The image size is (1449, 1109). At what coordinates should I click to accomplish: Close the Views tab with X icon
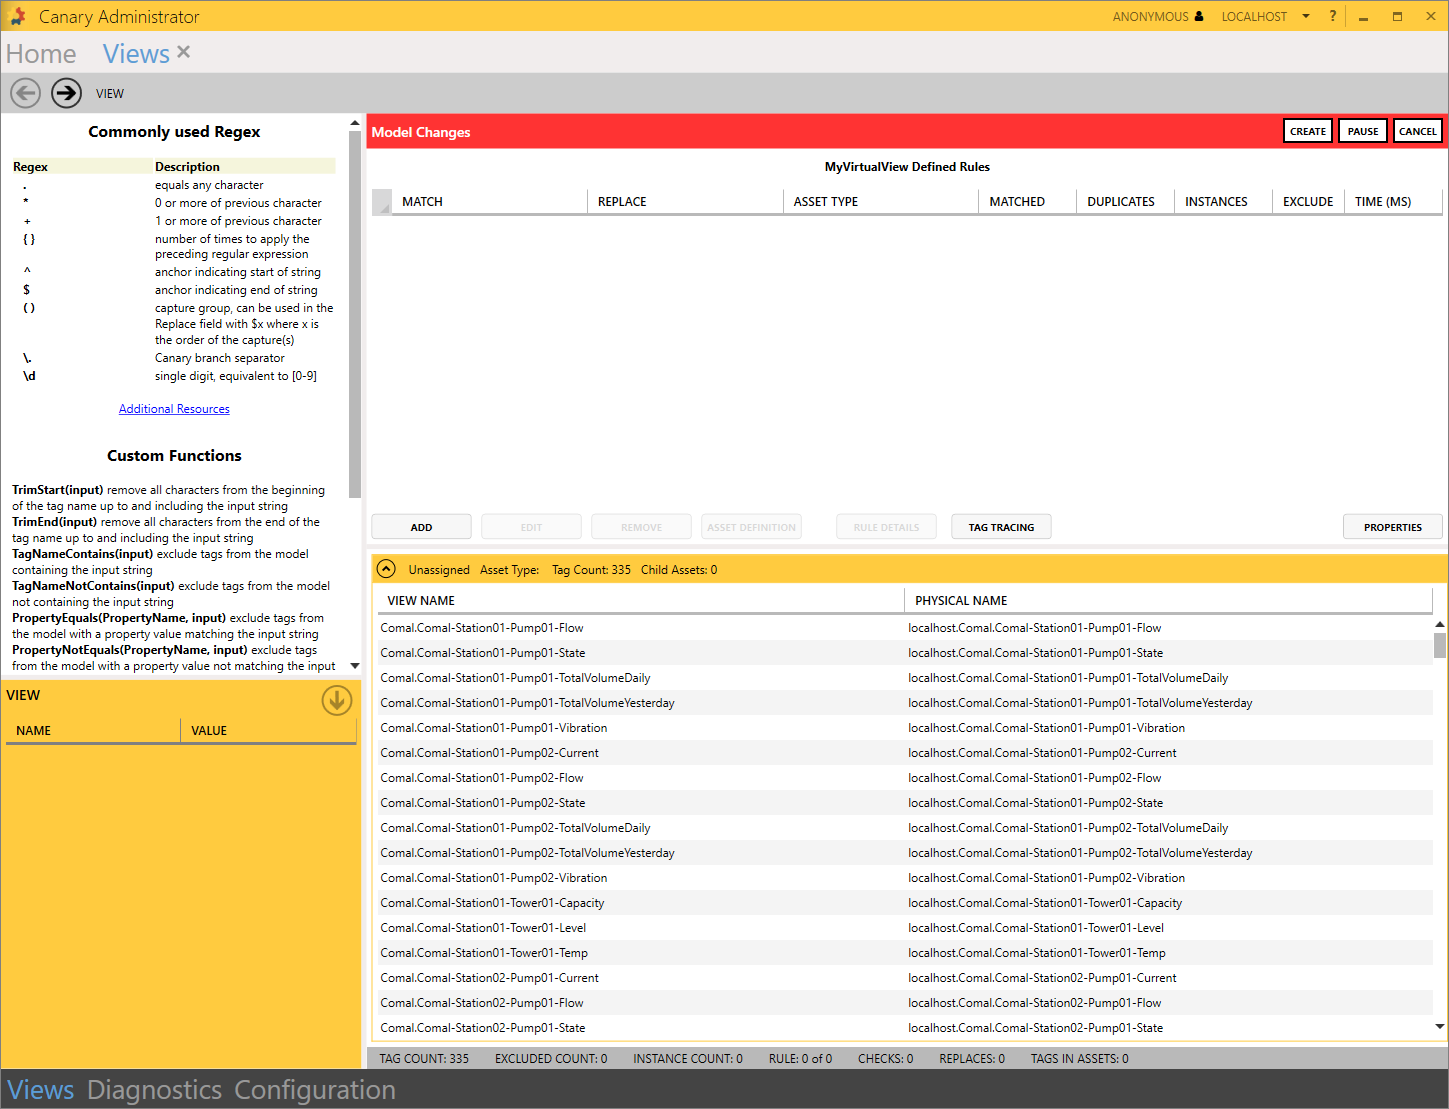[183, 52]
